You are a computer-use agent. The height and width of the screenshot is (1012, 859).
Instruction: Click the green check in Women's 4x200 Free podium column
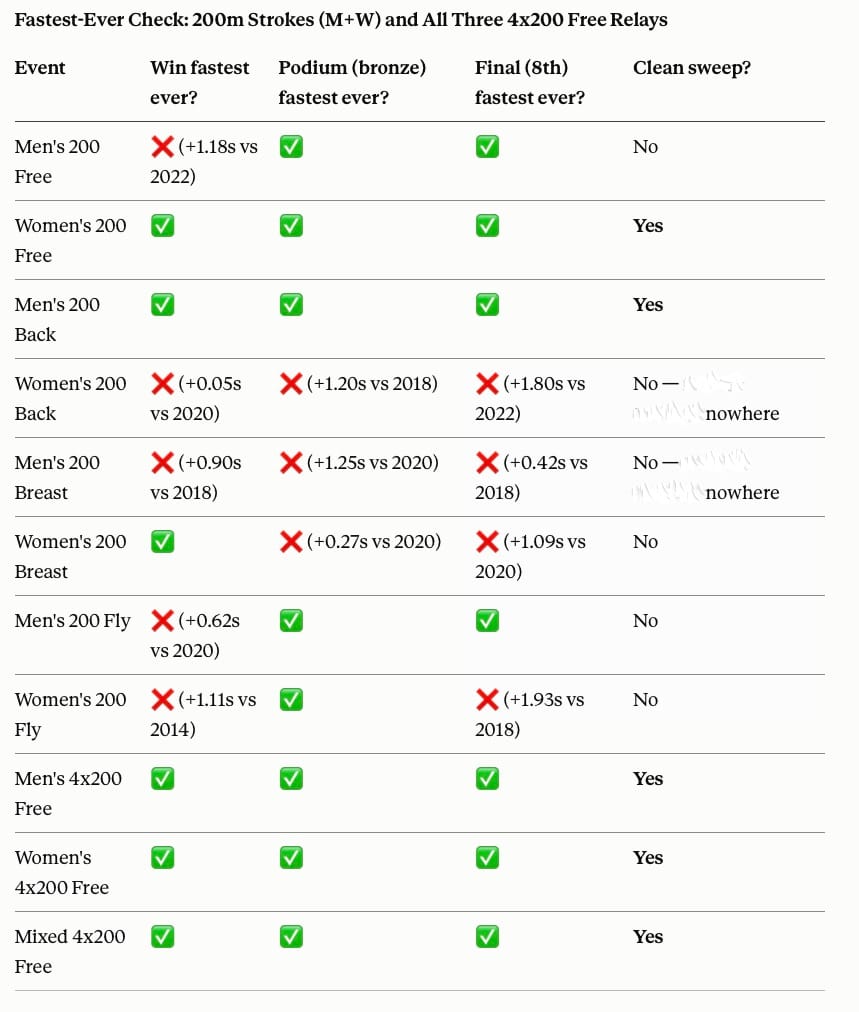(291, 858)
